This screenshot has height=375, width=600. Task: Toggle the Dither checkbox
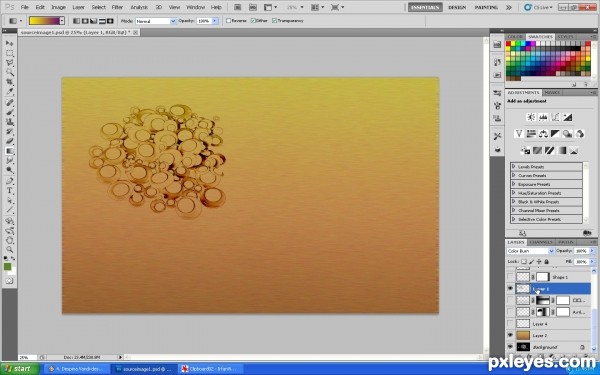tap(253, 21)
